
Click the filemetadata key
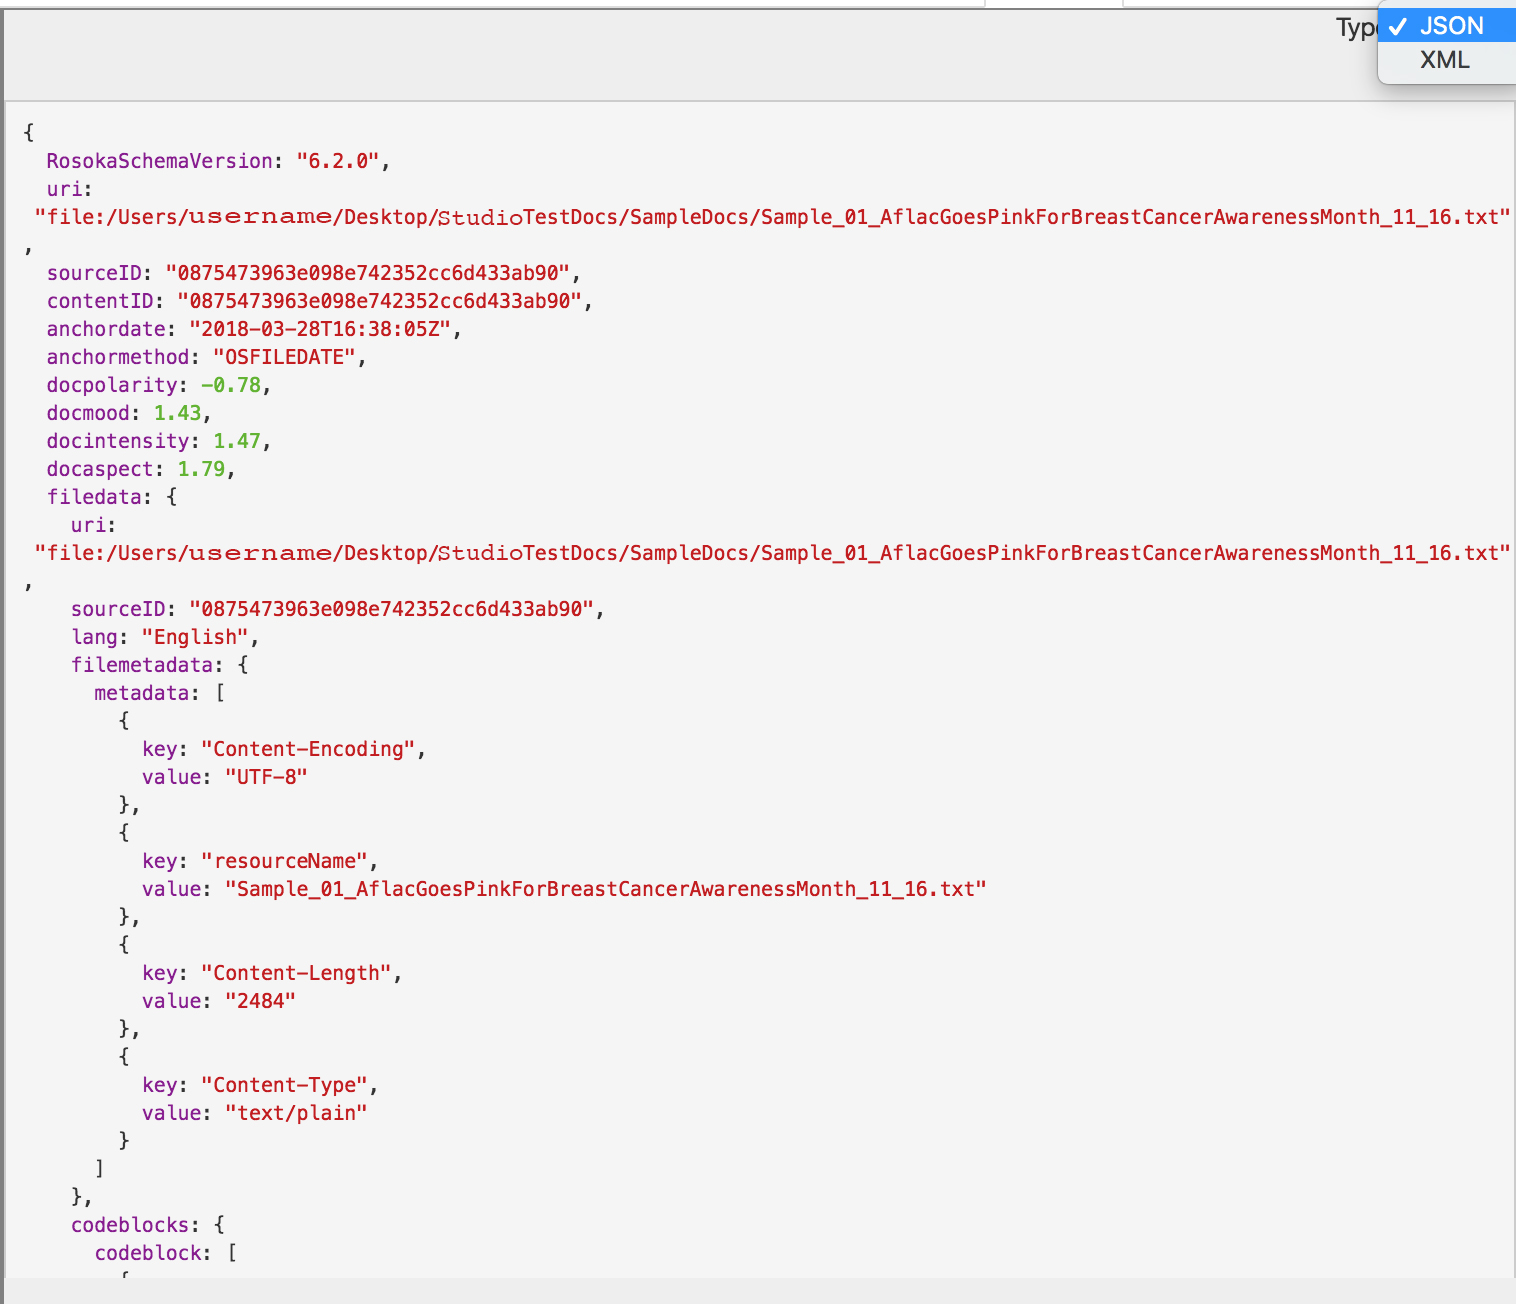click(141, 665)
